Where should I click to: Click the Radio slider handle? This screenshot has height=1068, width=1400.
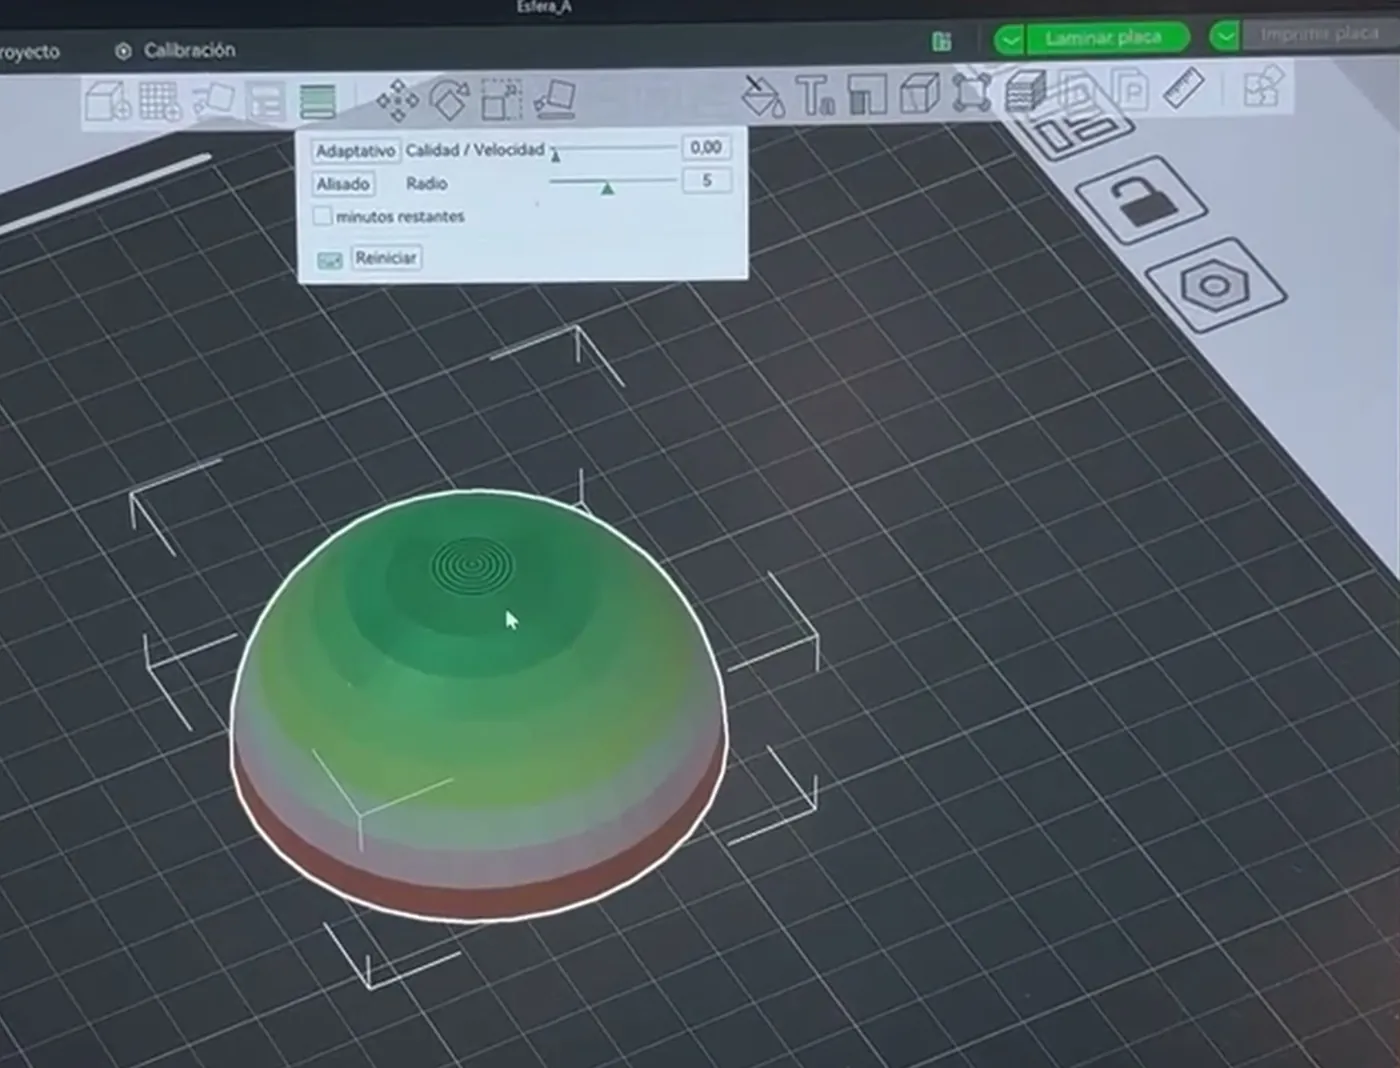click(x=607, y=188)
